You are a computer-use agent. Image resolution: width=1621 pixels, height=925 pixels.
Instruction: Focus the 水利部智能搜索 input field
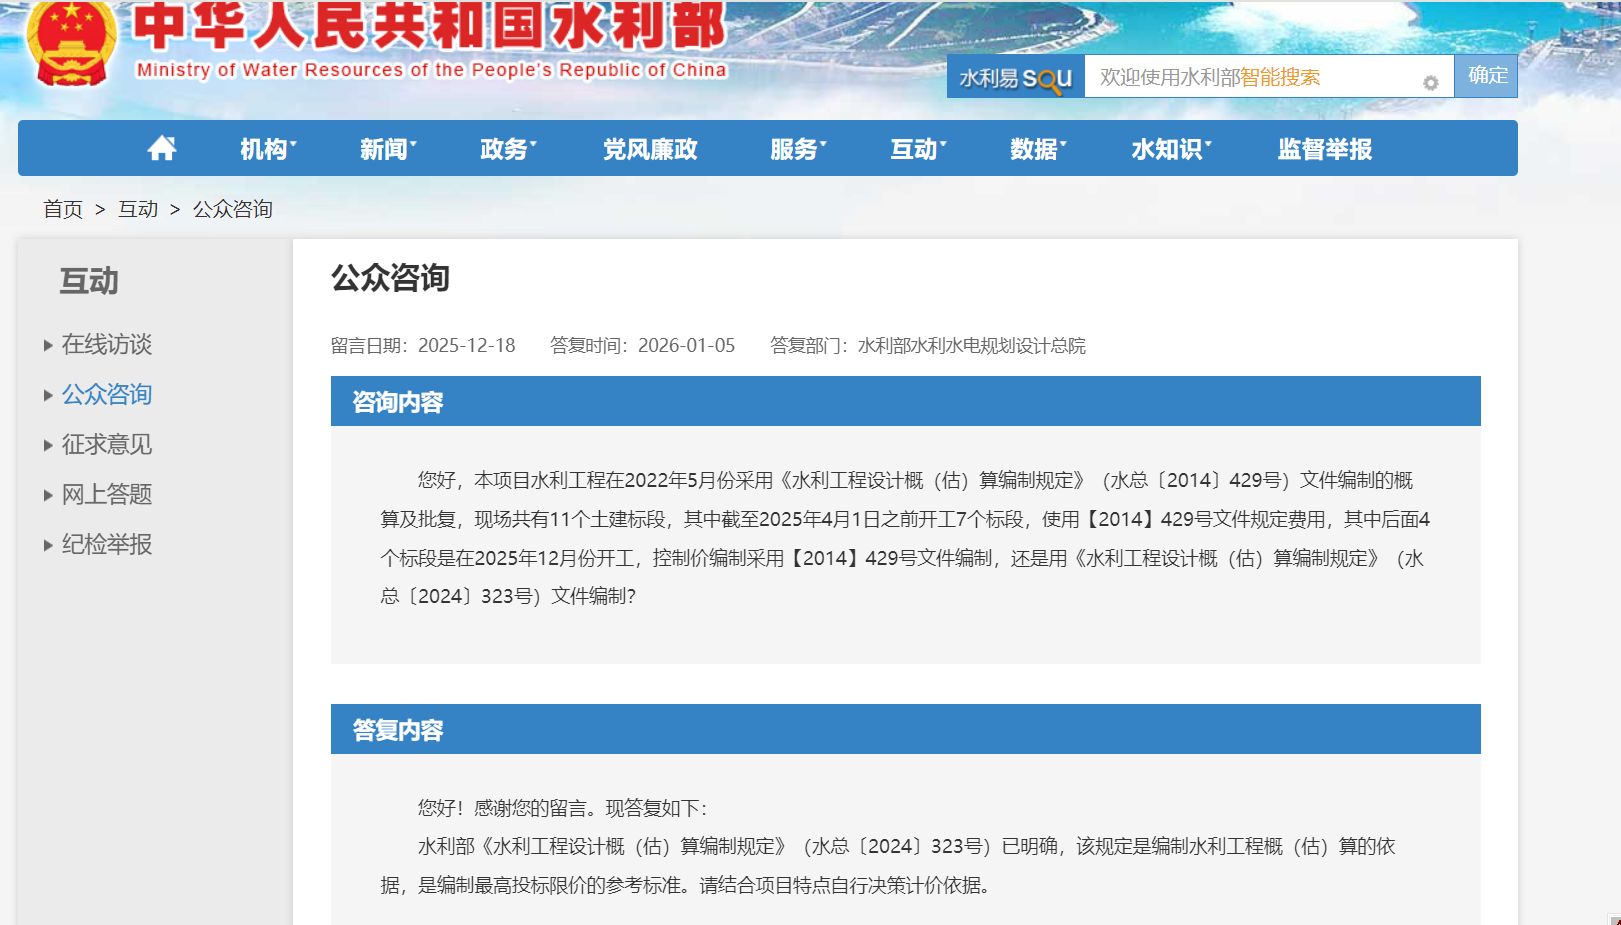pos(1255,77)
